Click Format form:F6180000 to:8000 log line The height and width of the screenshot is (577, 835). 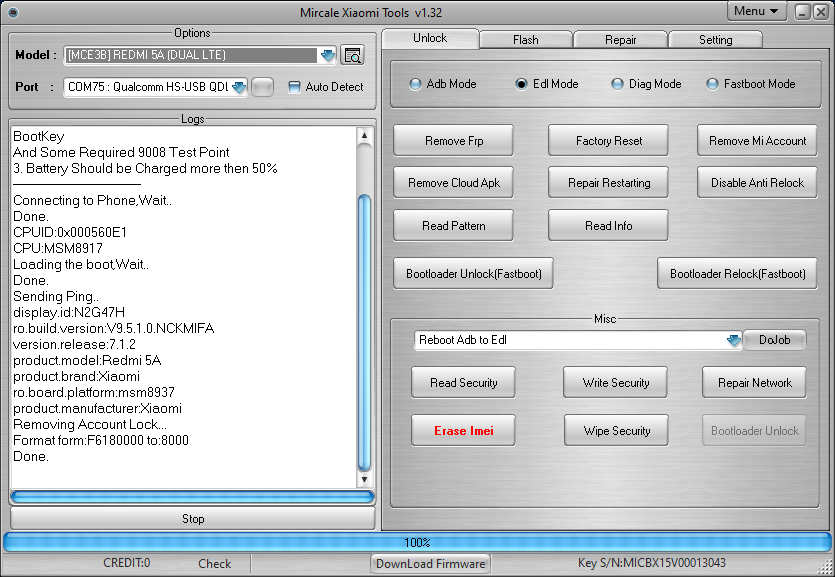(101, 440)
